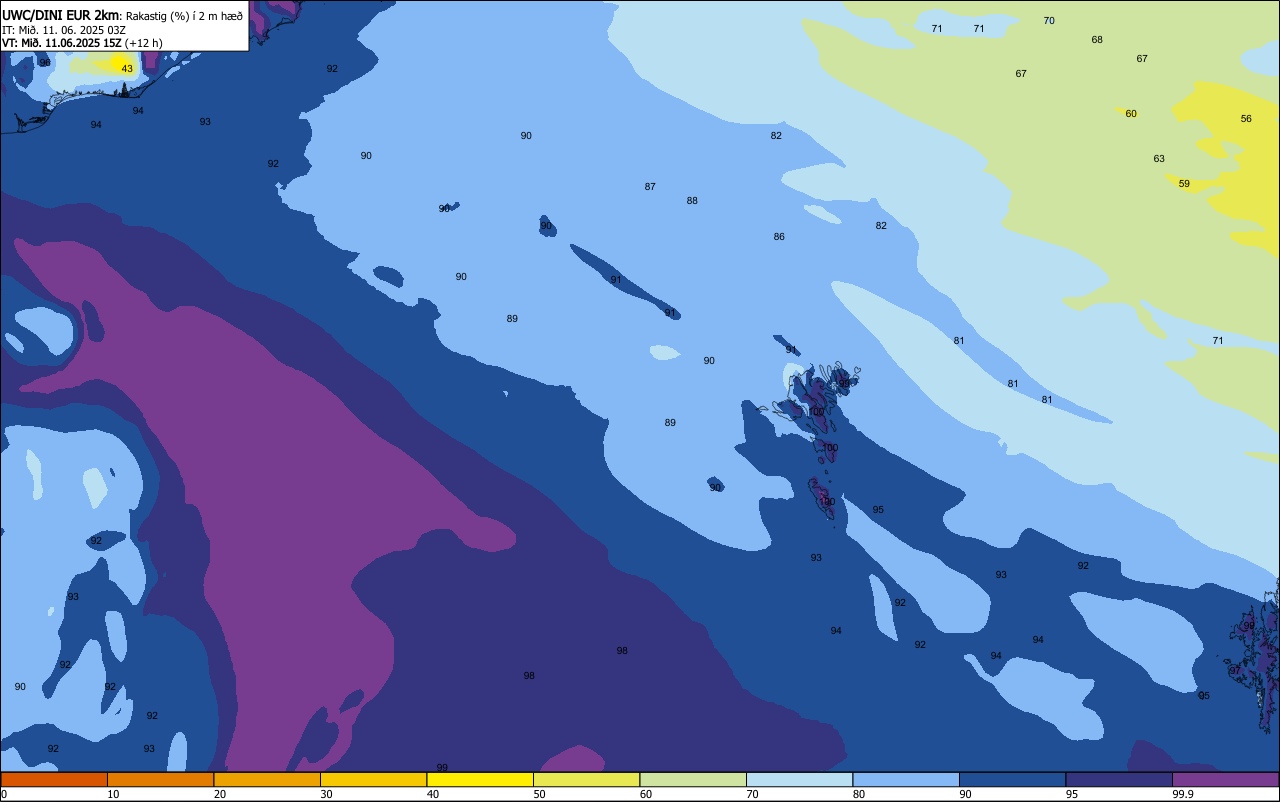Click the pale blue 70–80 legend segment
The width and height of the screenshot is (1280, 802).
[799, 779]
